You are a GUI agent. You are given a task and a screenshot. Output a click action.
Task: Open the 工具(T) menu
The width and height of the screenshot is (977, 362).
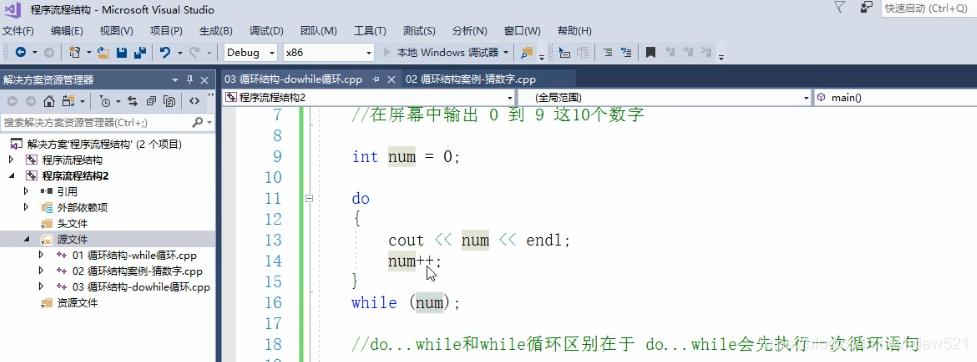click(x=370, y=31)
